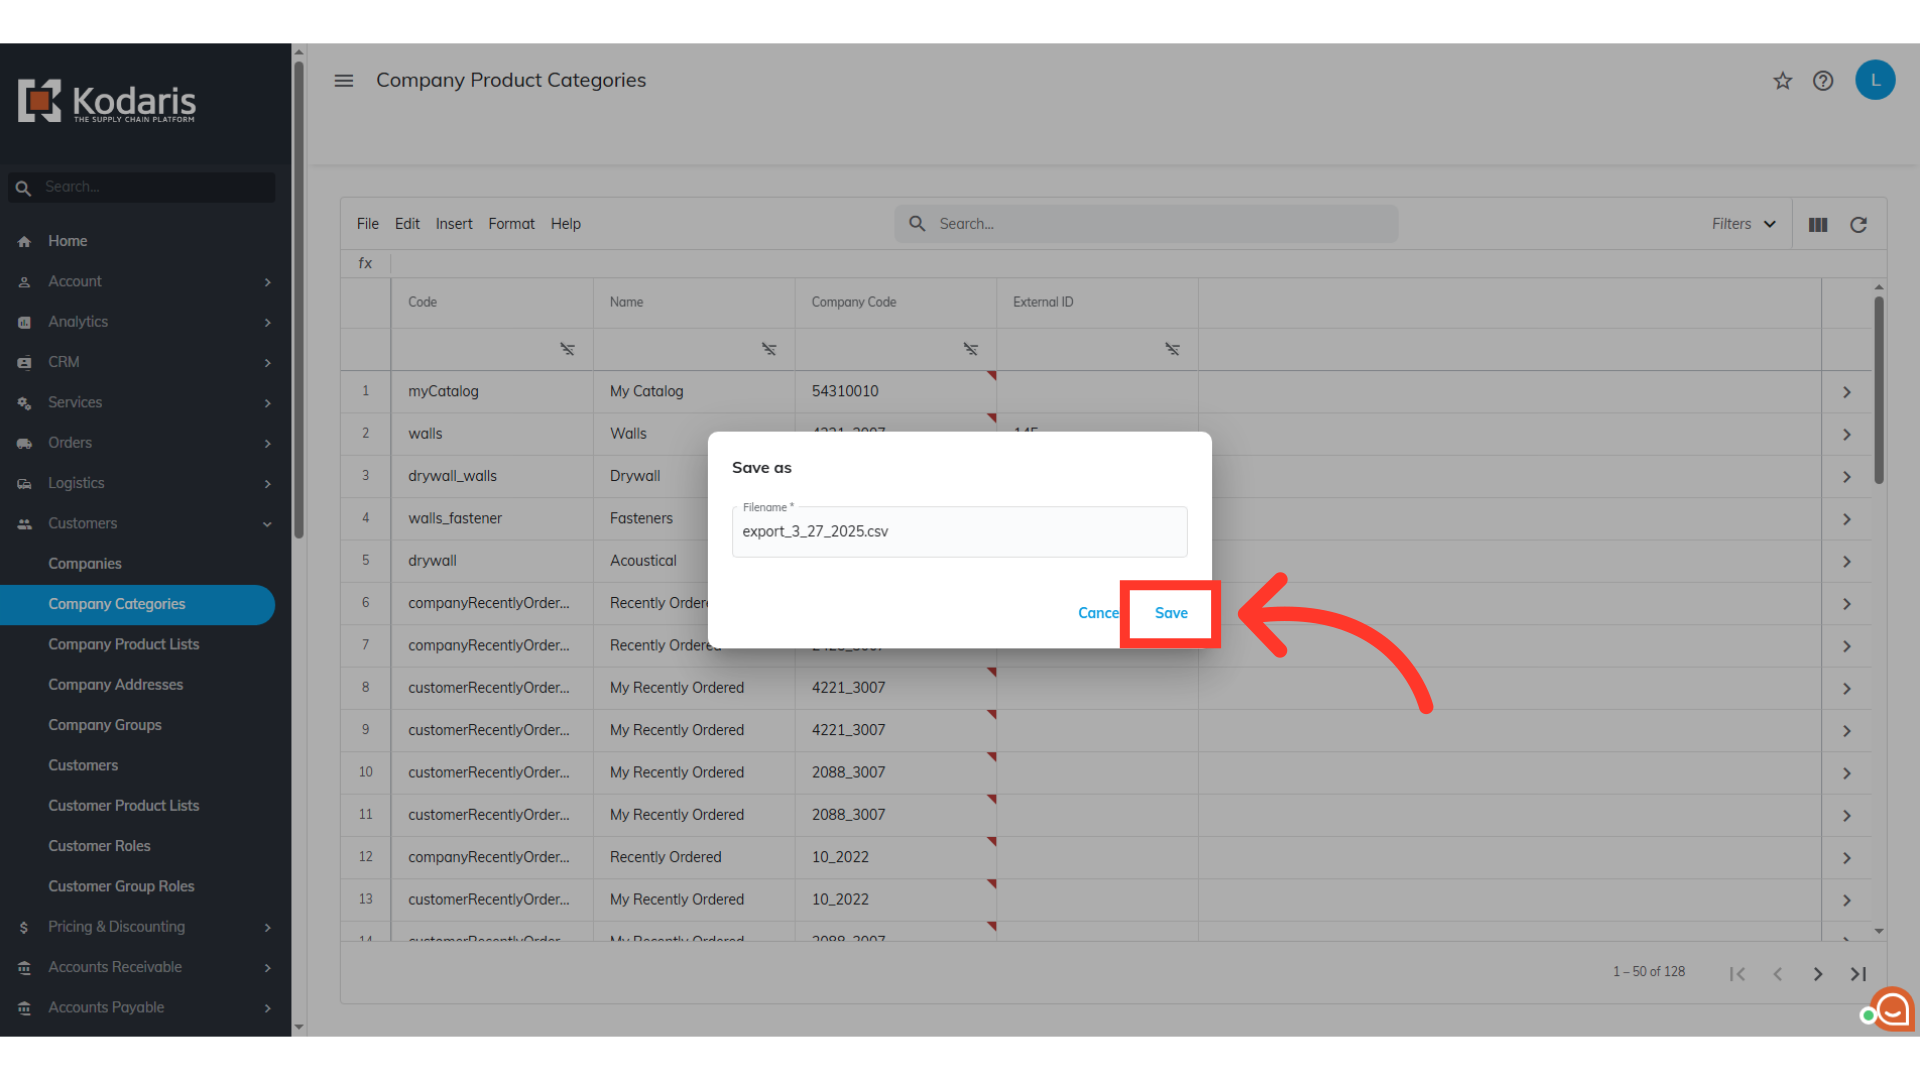Viewport: 1920px width, 1080px height.
Task: Open the File menu
Action: pos(367,224)
